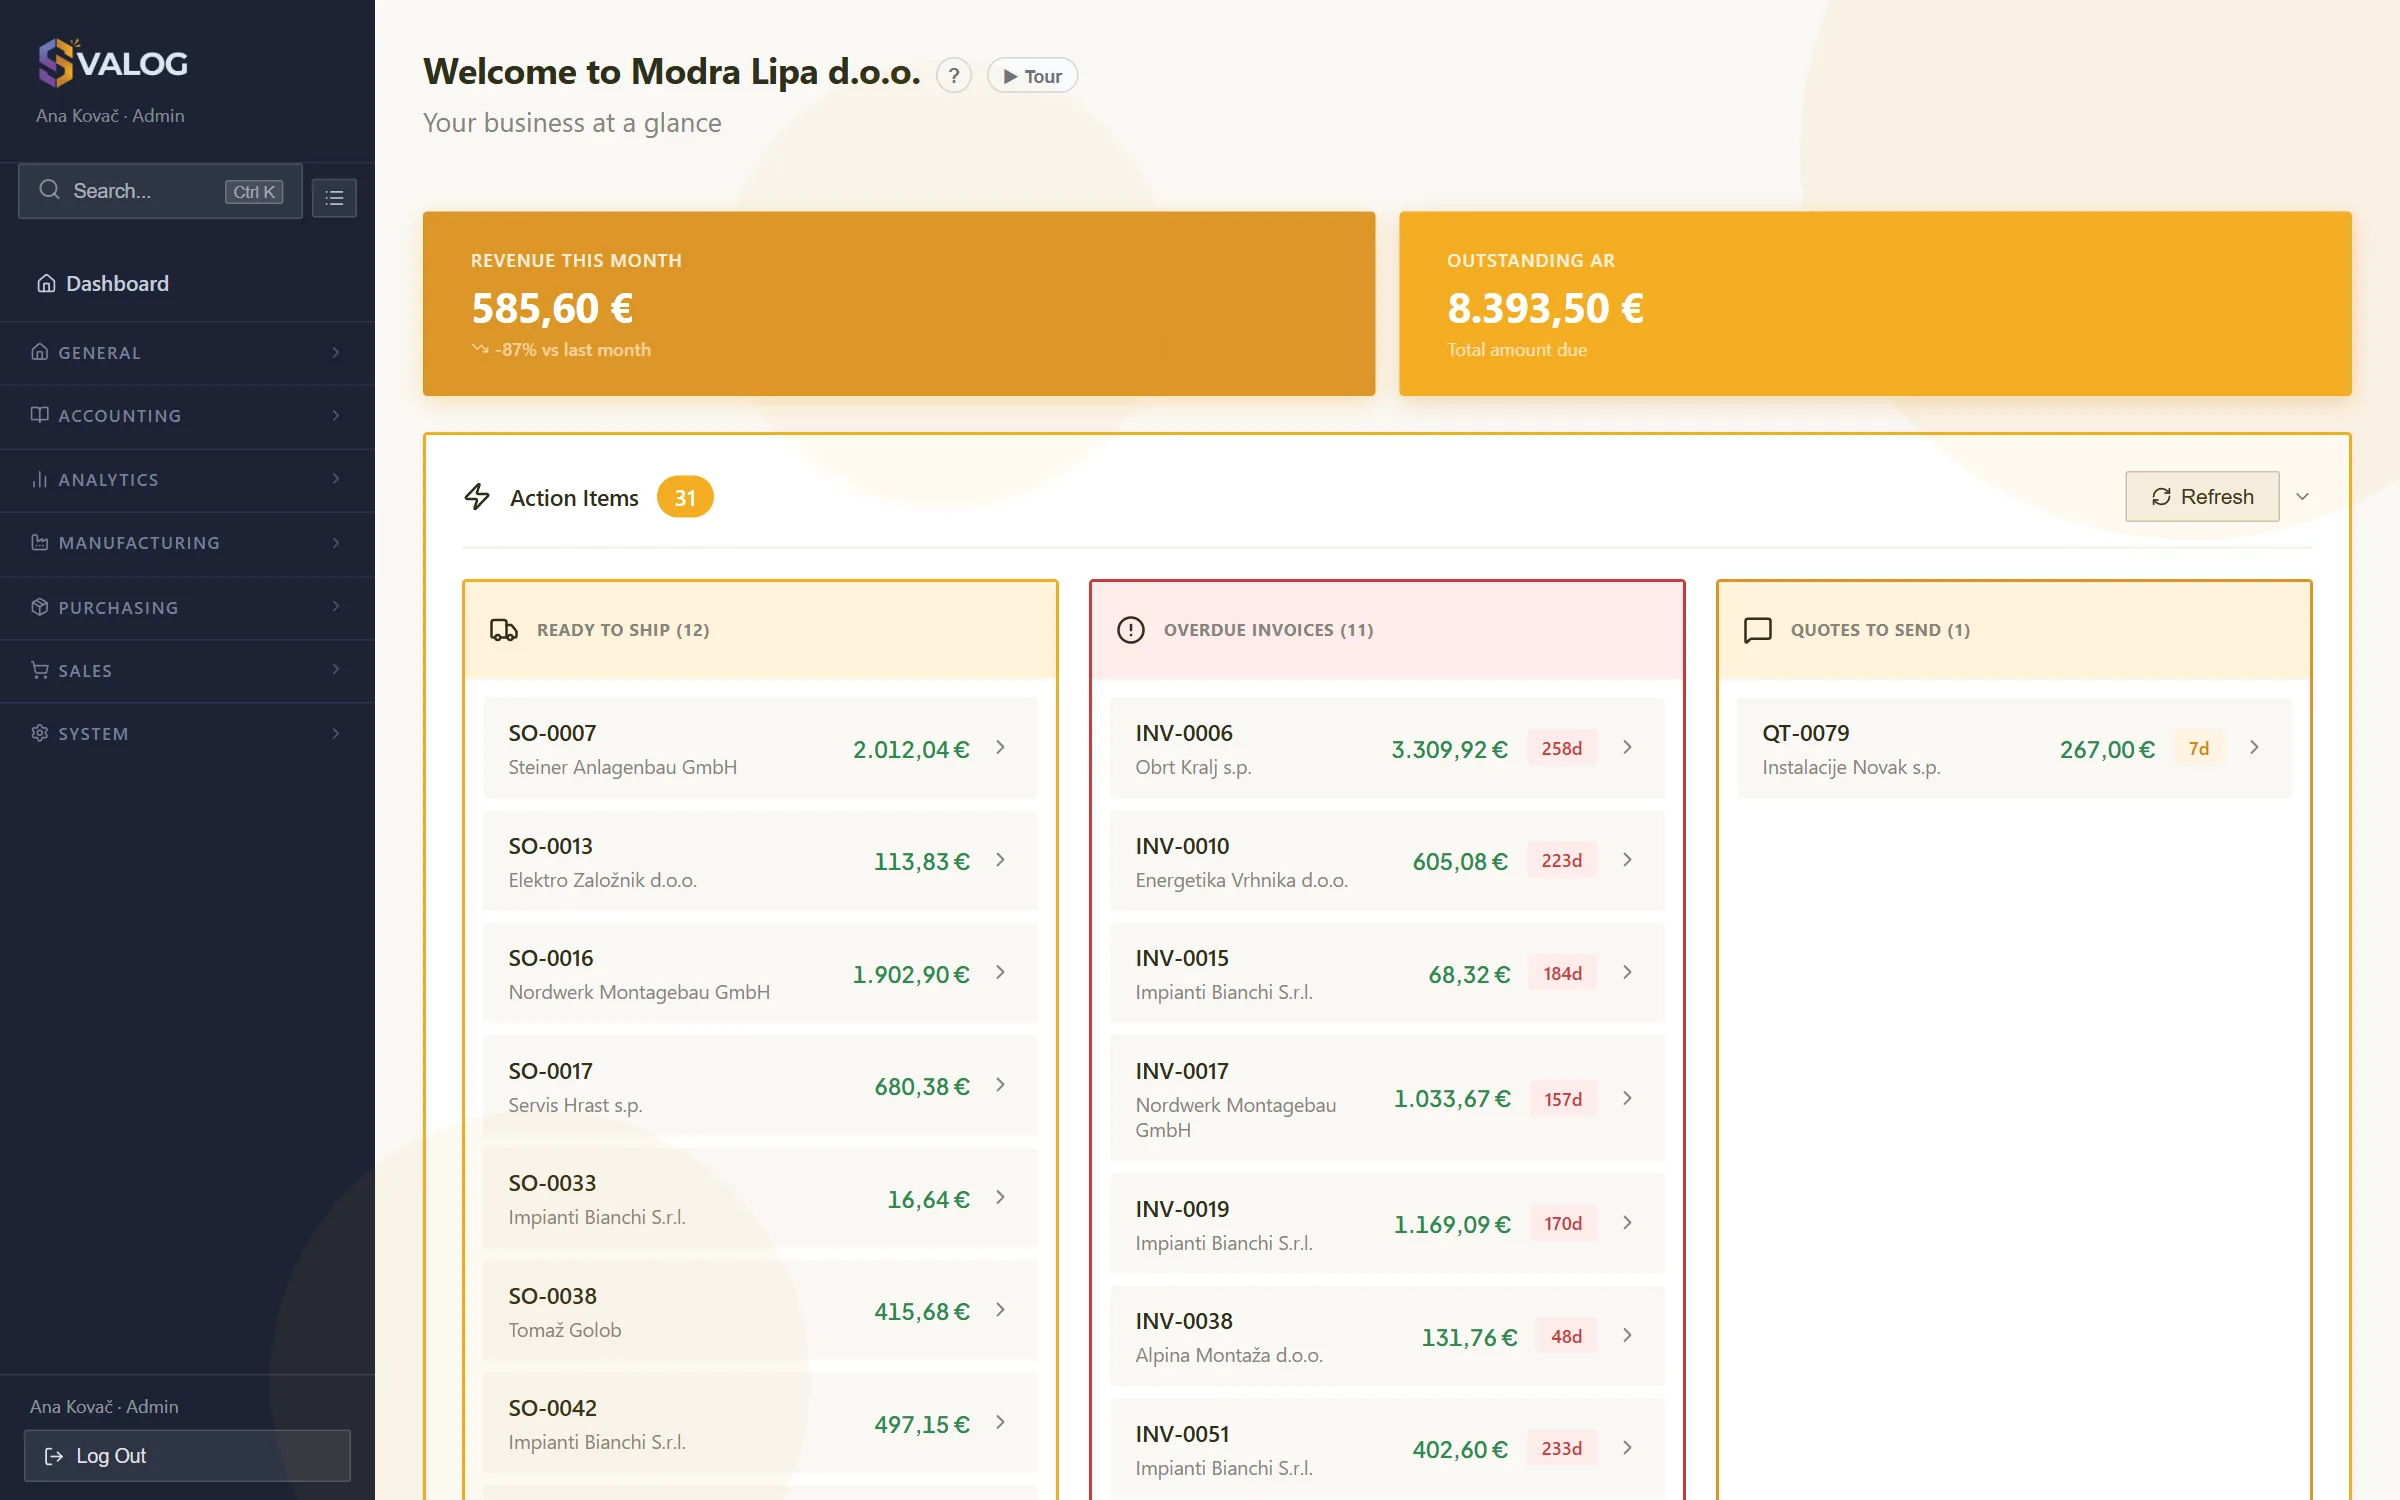This screenshot has width=2400, height=1500.
Task: Open the dropdown arrow beside Refresh
Action: [x=2302, y=497]
